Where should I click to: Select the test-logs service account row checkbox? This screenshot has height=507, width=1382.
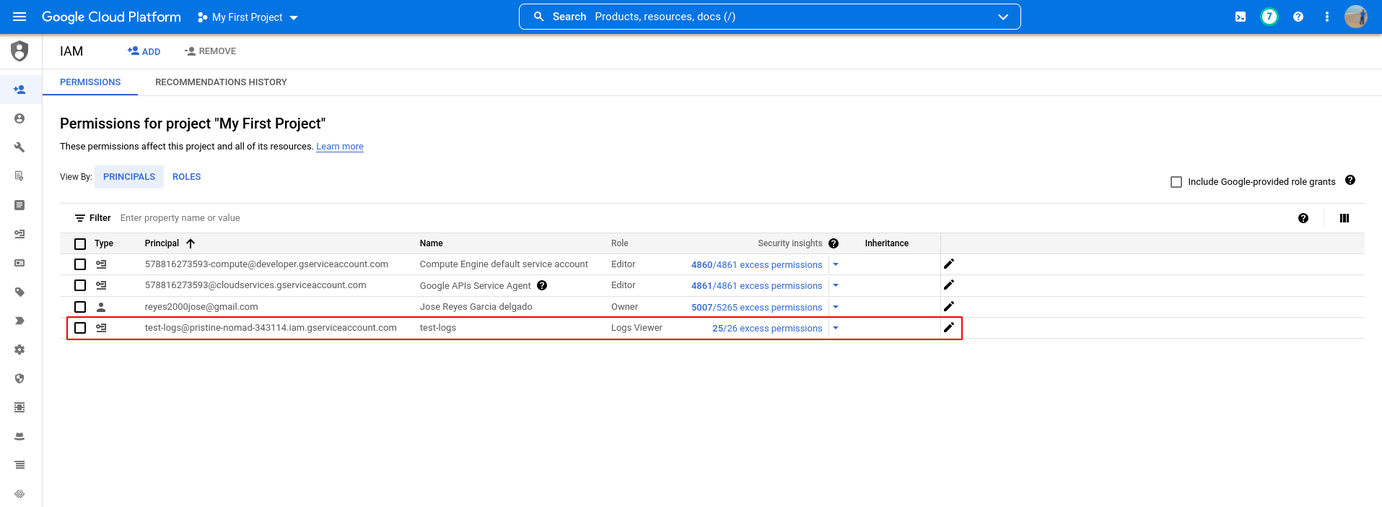(80, 328)
